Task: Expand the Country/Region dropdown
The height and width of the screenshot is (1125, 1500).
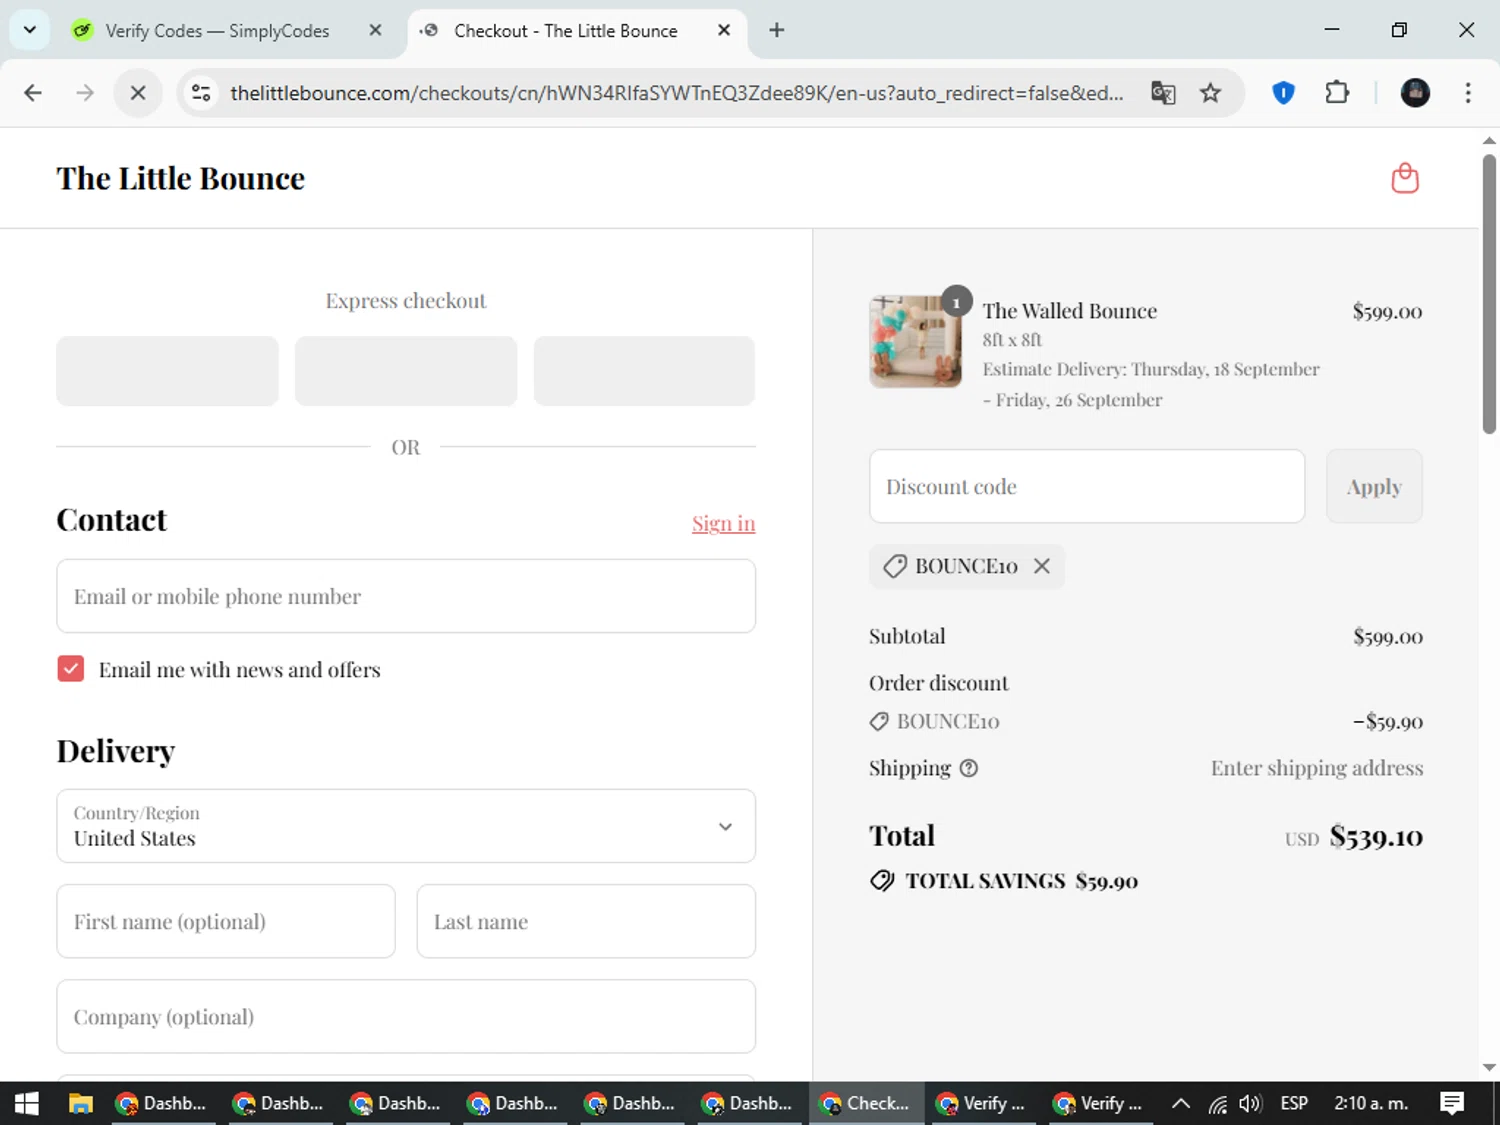Action: point(406,826)
